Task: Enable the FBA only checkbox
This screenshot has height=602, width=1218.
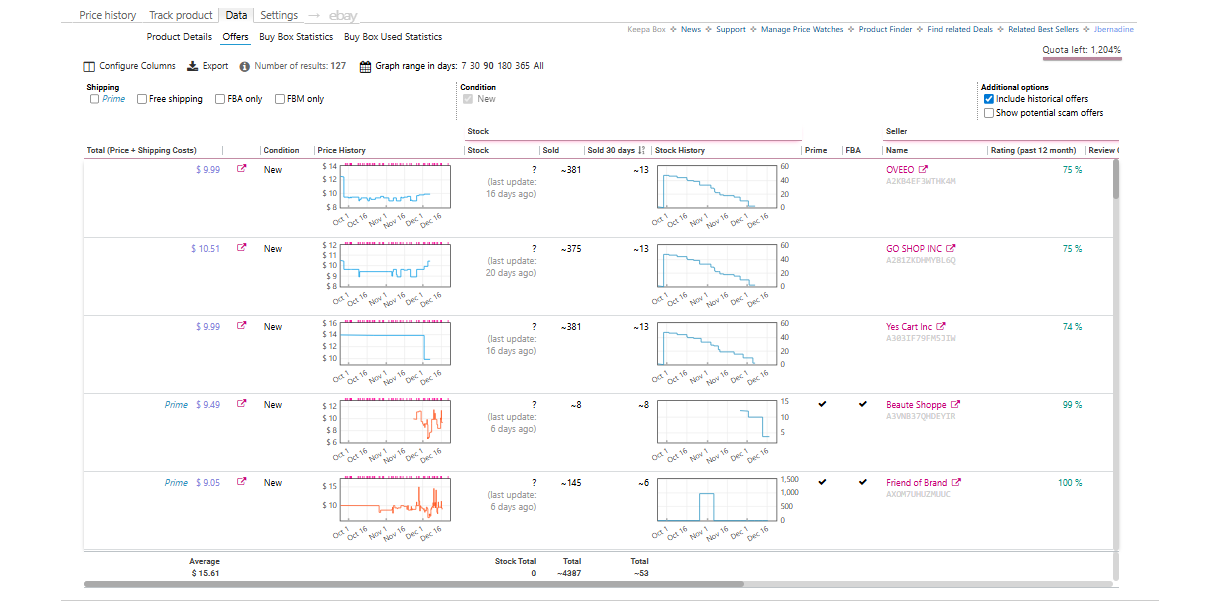Action: (x=220, y=99)
